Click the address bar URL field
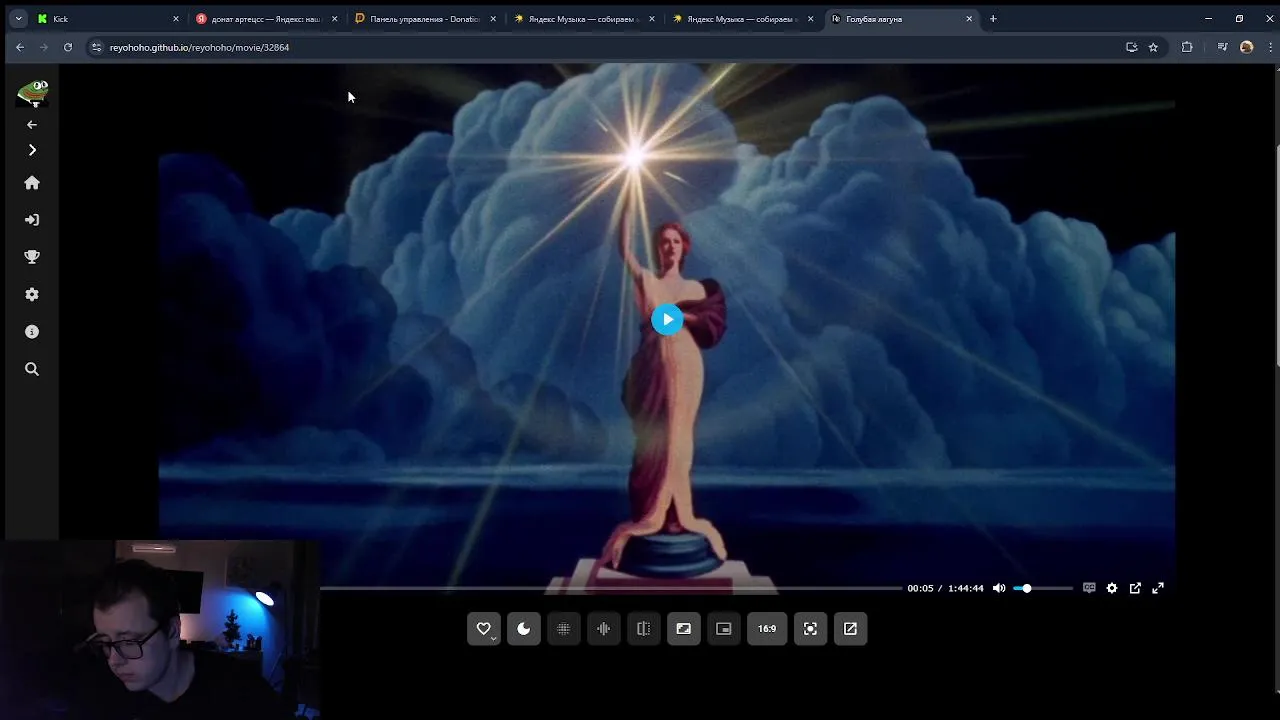 [610, 47]
